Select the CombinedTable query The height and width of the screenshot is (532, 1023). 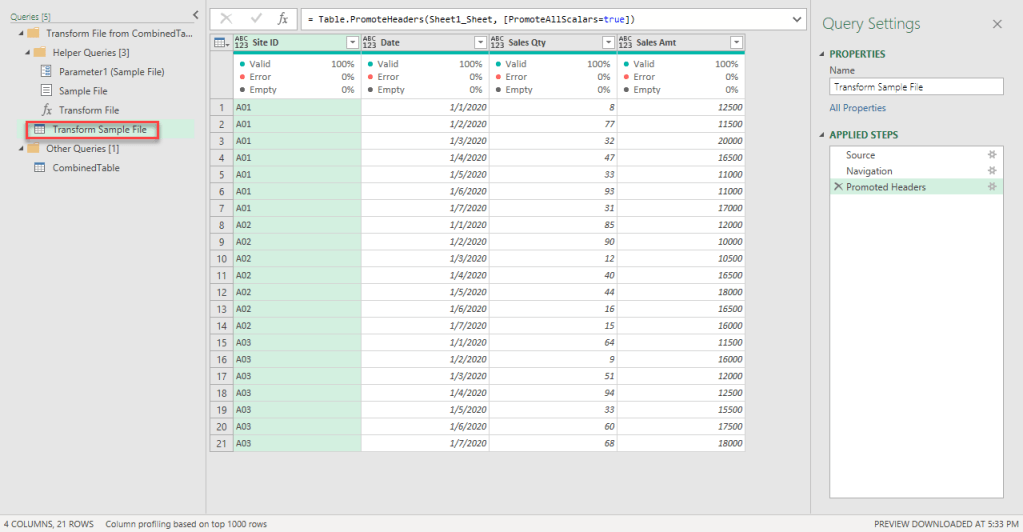tap(85, 168)
